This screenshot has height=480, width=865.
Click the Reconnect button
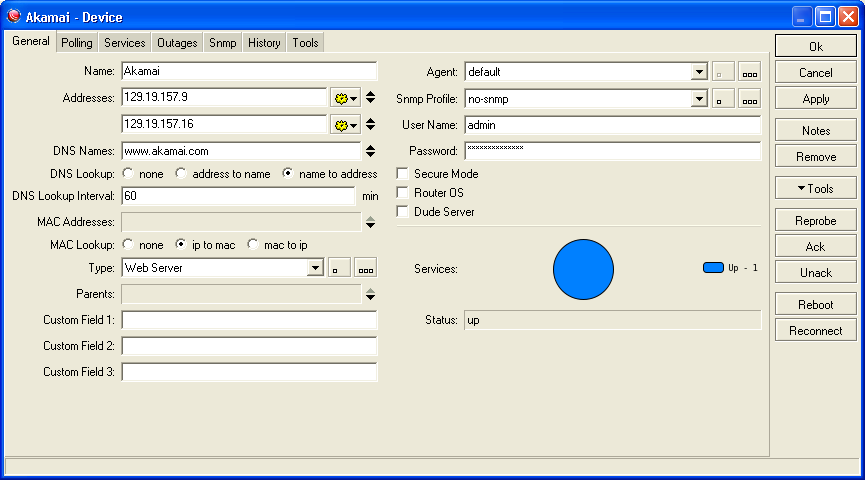click(x=815, y=330)
